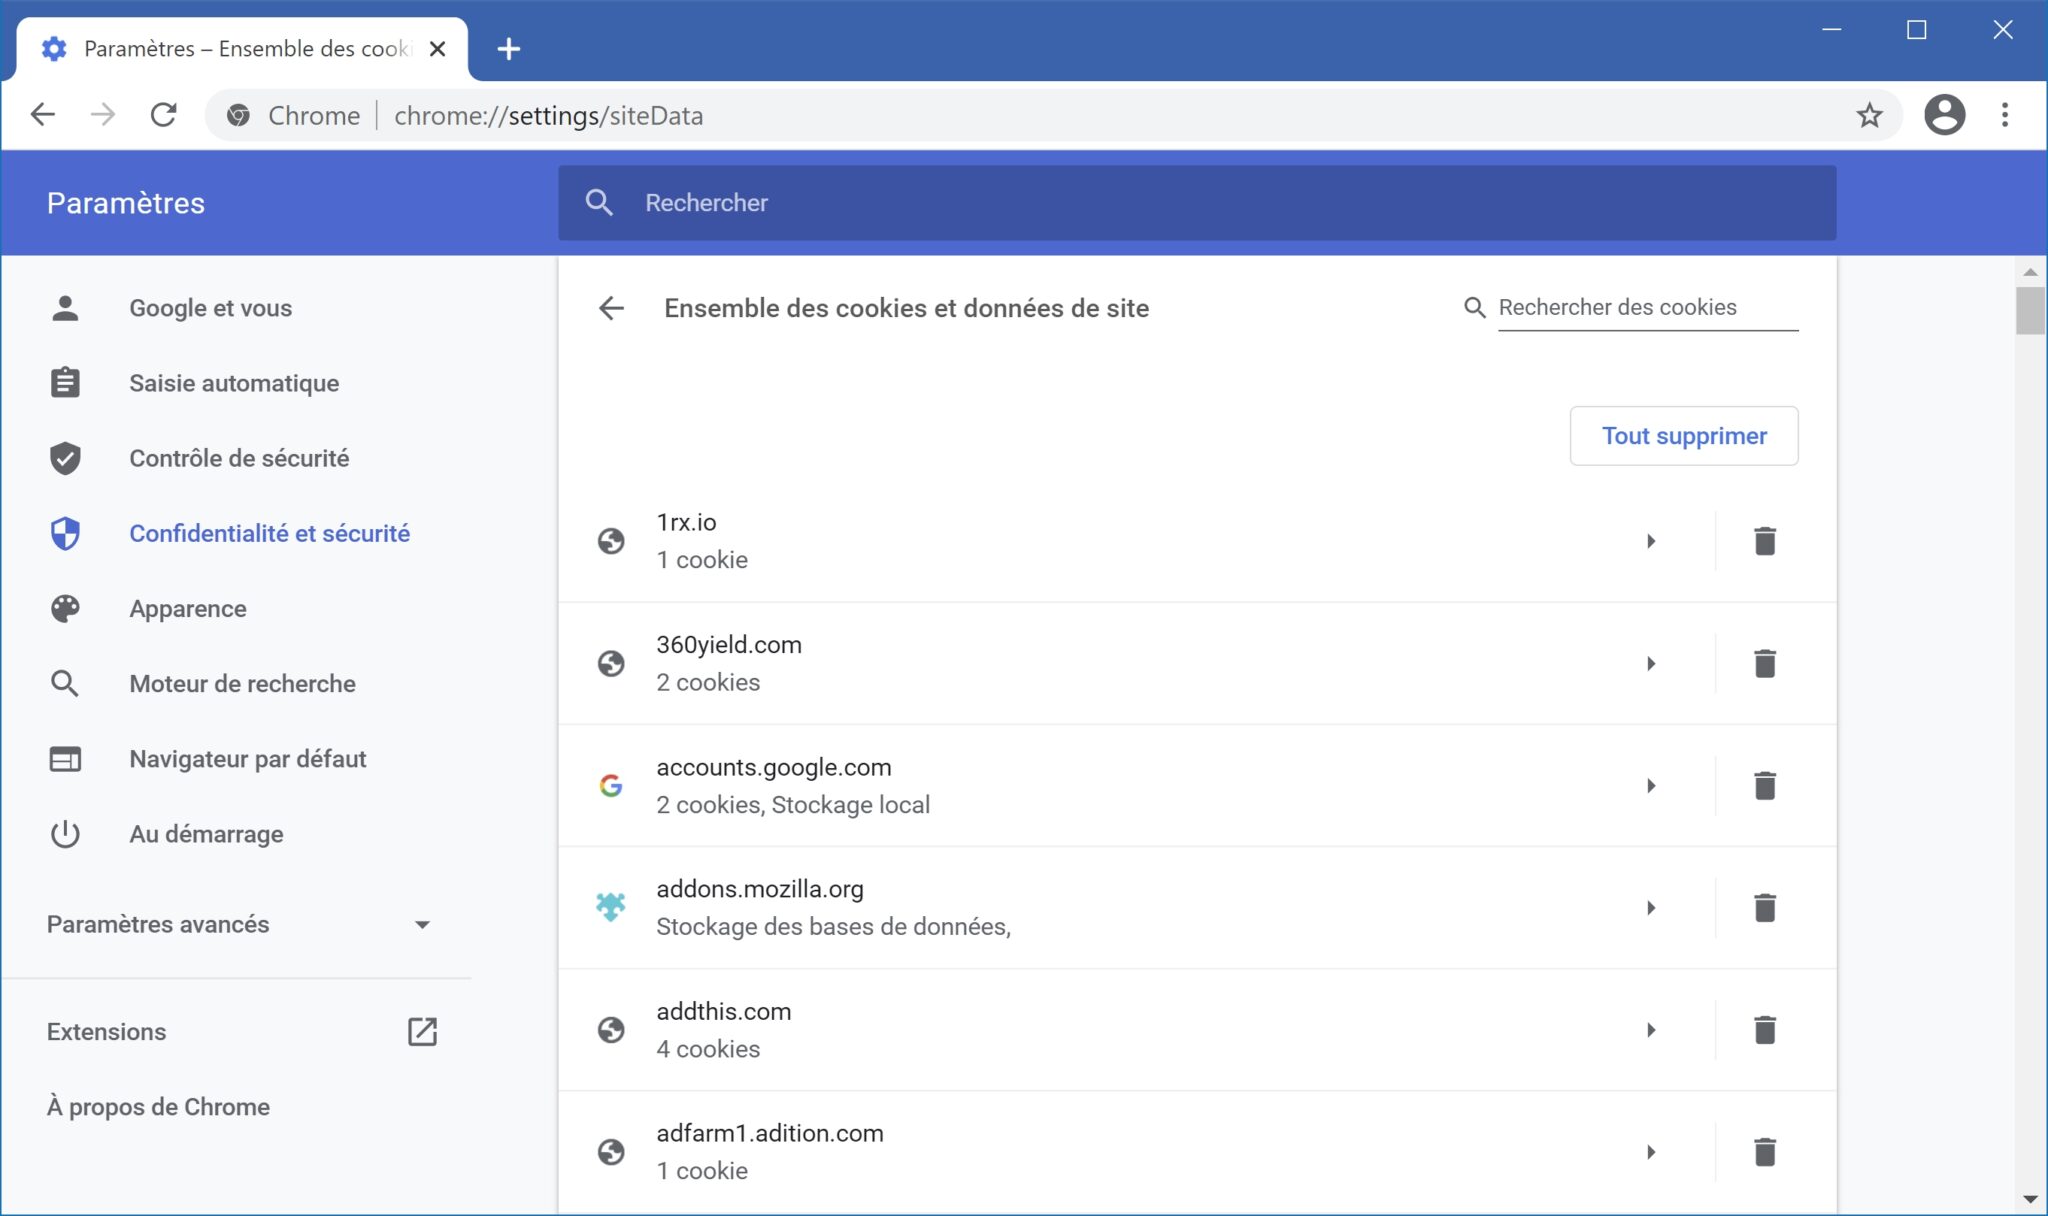
Task: Open Contrôle de sécurité via its shield icon
Action: point(65,458)
